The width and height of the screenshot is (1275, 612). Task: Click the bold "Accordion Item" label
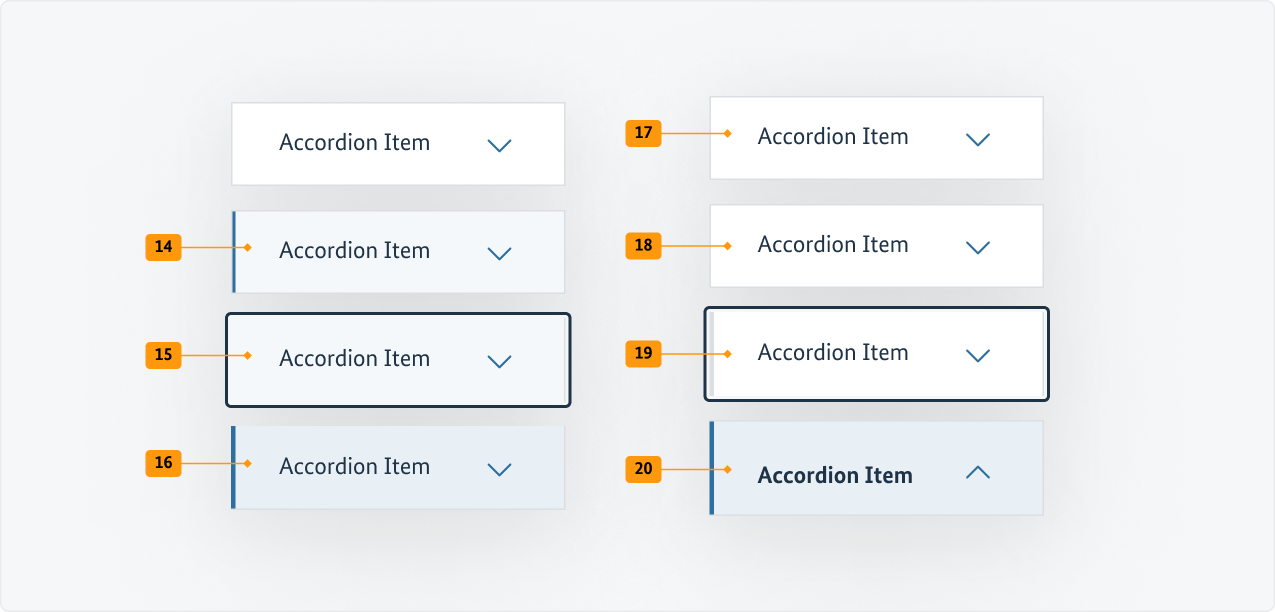(835, 475)
